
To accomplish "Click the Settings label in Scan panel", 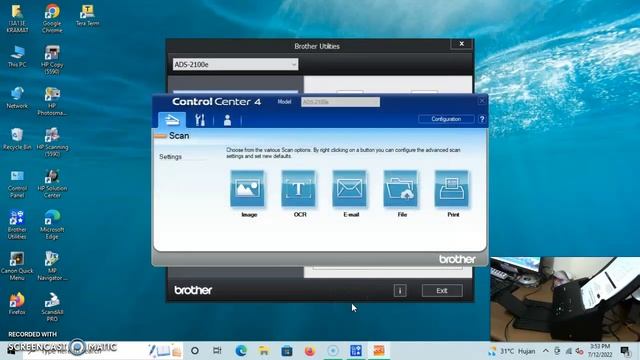I will tap(170, 157).
